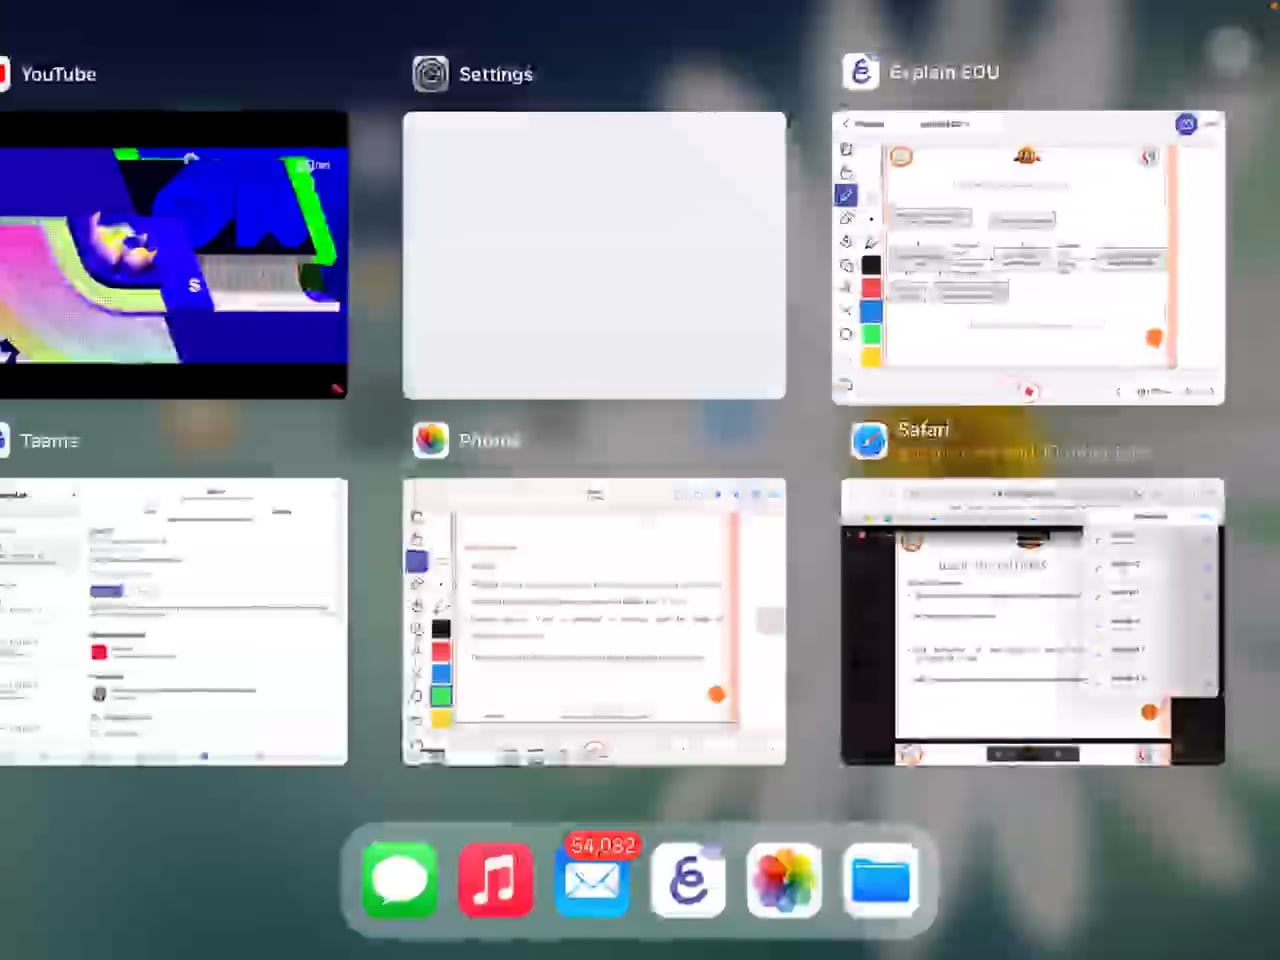Image resolution: width=1280 pixels, height=960 pixels.
Task: Open Mail with 54,082 unread badge
Action: (592, 880)
